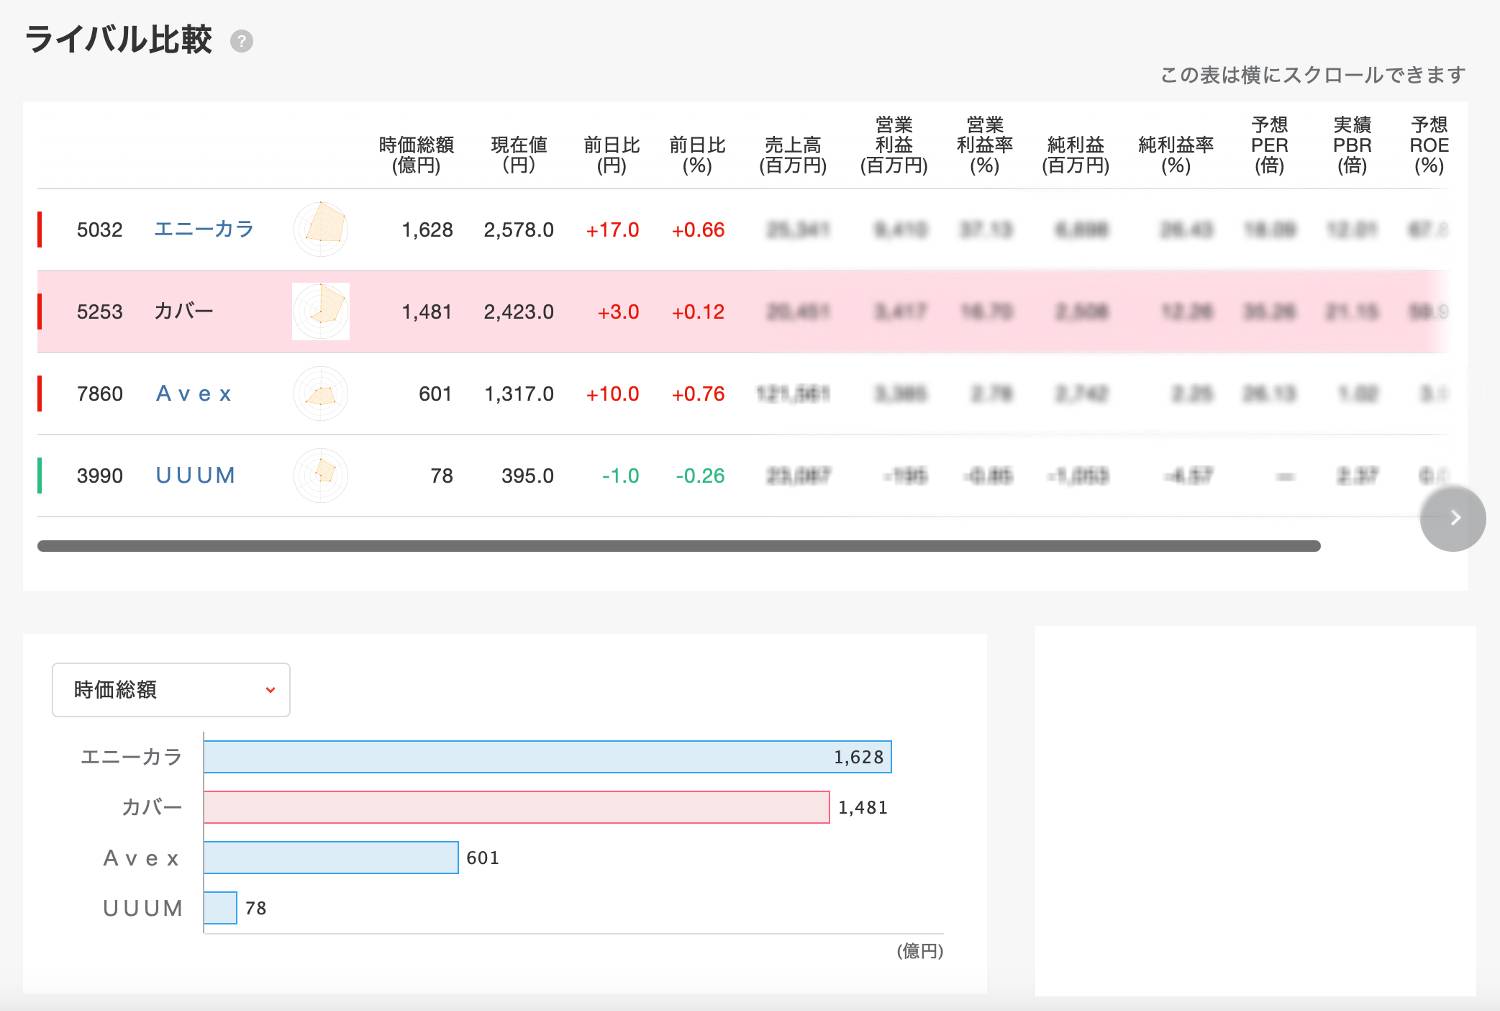
Task: Open the UUUM stock link
Action: point(195,476)
